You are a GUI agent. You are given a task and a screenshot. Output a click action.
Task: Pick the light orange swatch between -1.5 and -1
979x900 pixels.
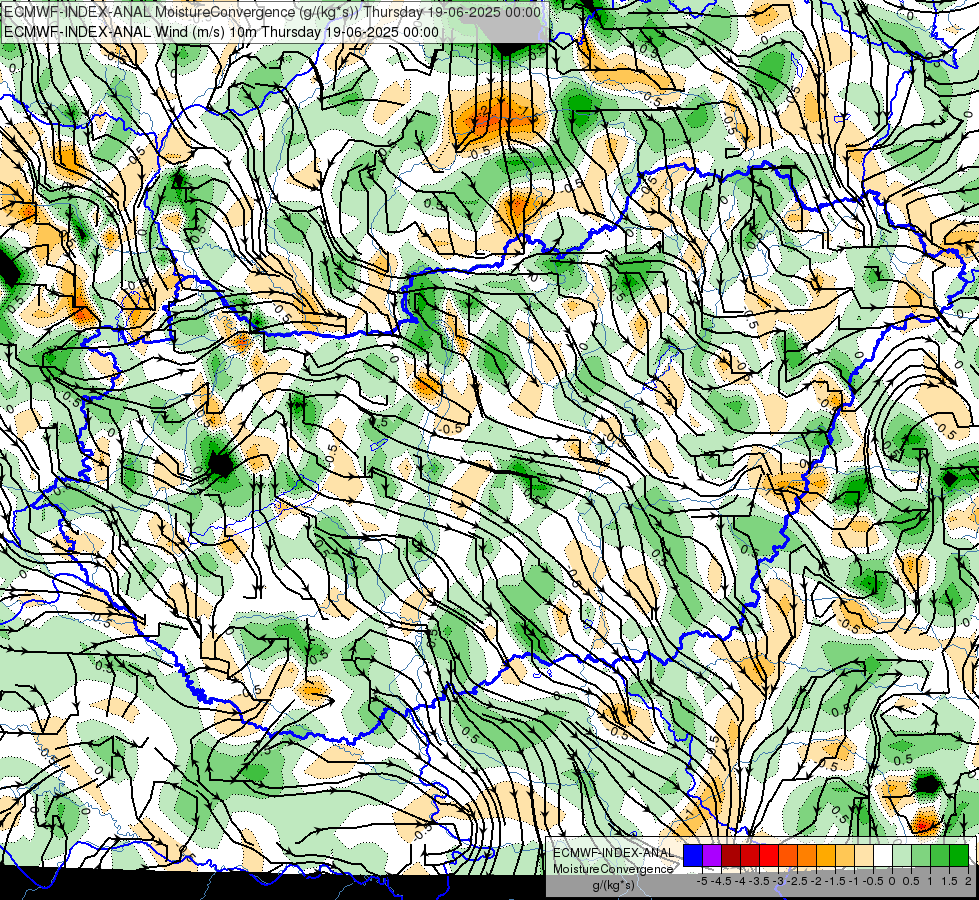(845, 855)
